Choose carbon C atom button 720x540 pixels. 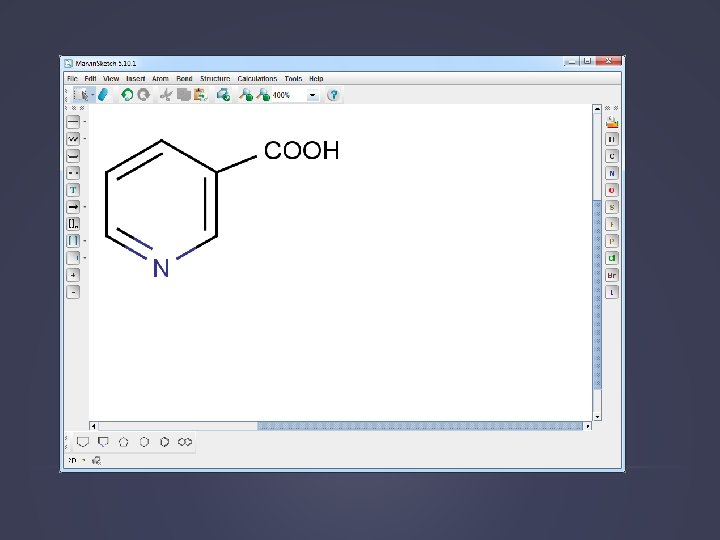click(612, 156)
